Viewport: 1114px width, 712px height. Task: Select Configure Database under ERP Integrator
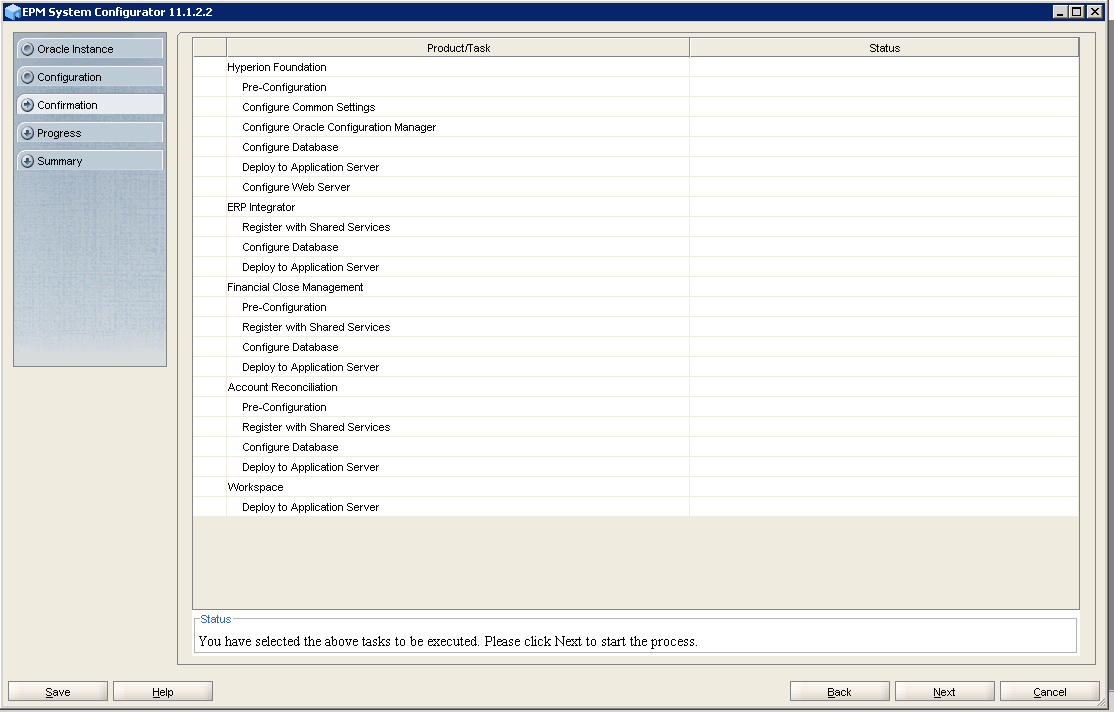(636, 247)
